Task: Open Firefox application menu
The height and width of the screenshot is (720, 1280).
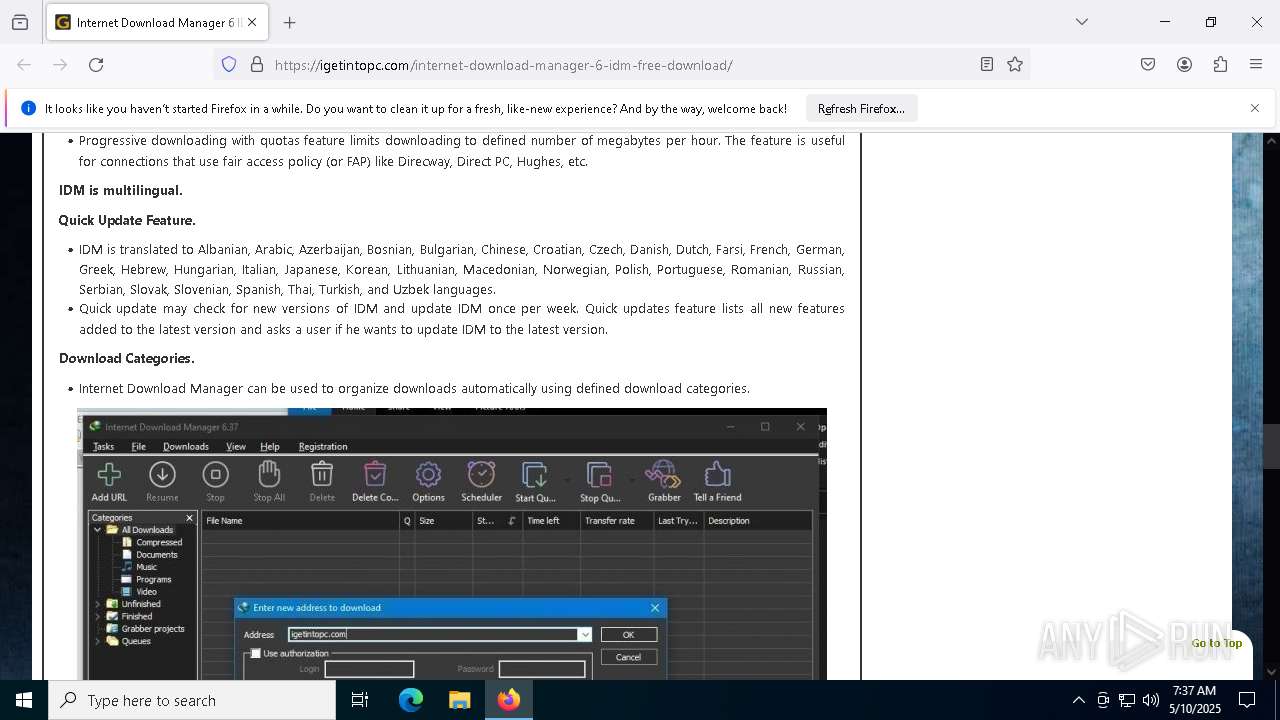Action: click(x=1256, y=65)
